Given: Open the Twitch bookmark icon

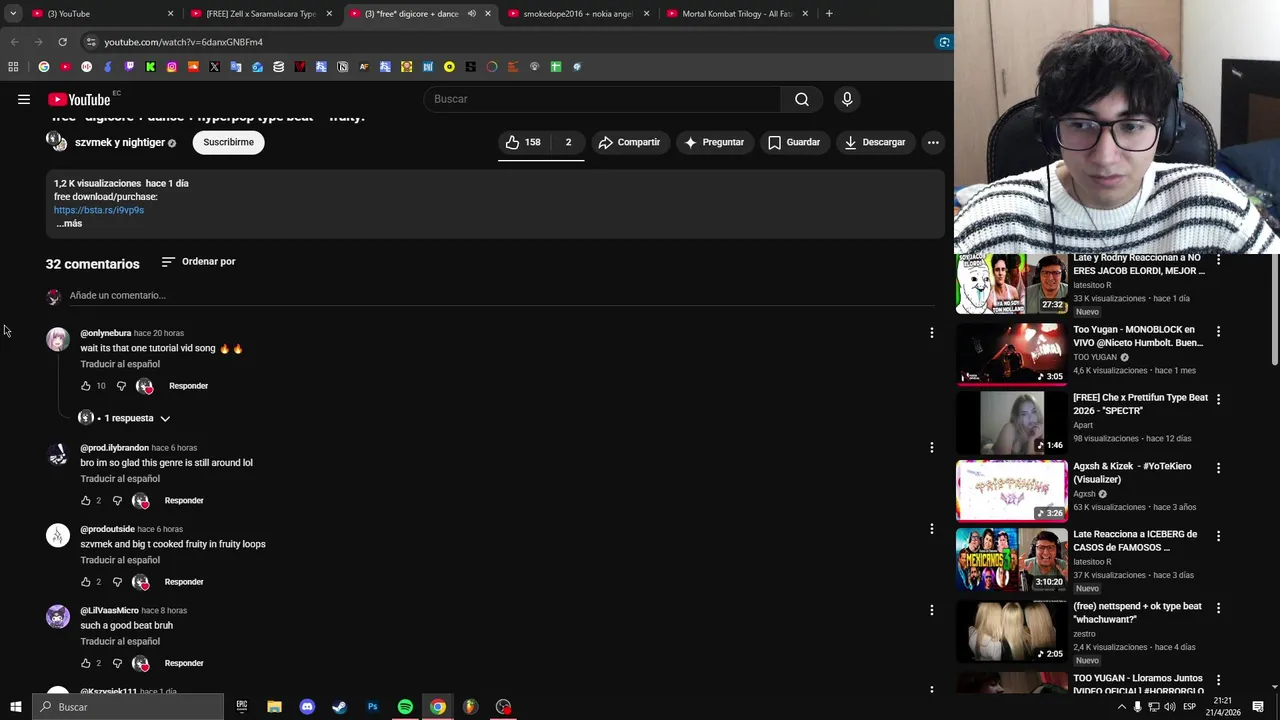Looking at the screenshot, I should (129, 67).
